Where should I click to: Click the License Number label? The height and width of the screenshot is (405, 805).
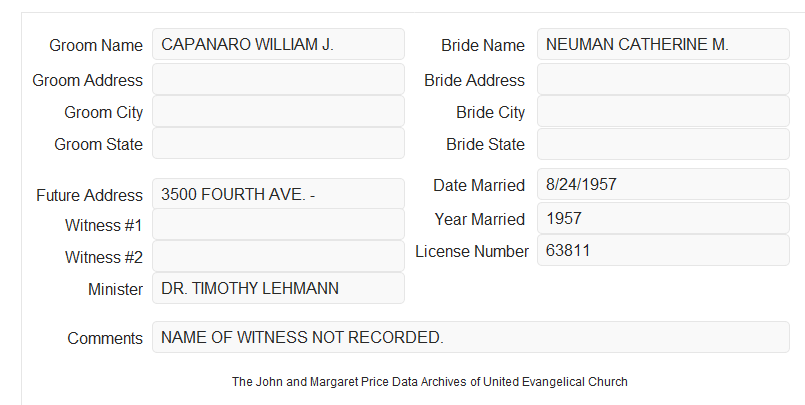[x=472, y=252]
